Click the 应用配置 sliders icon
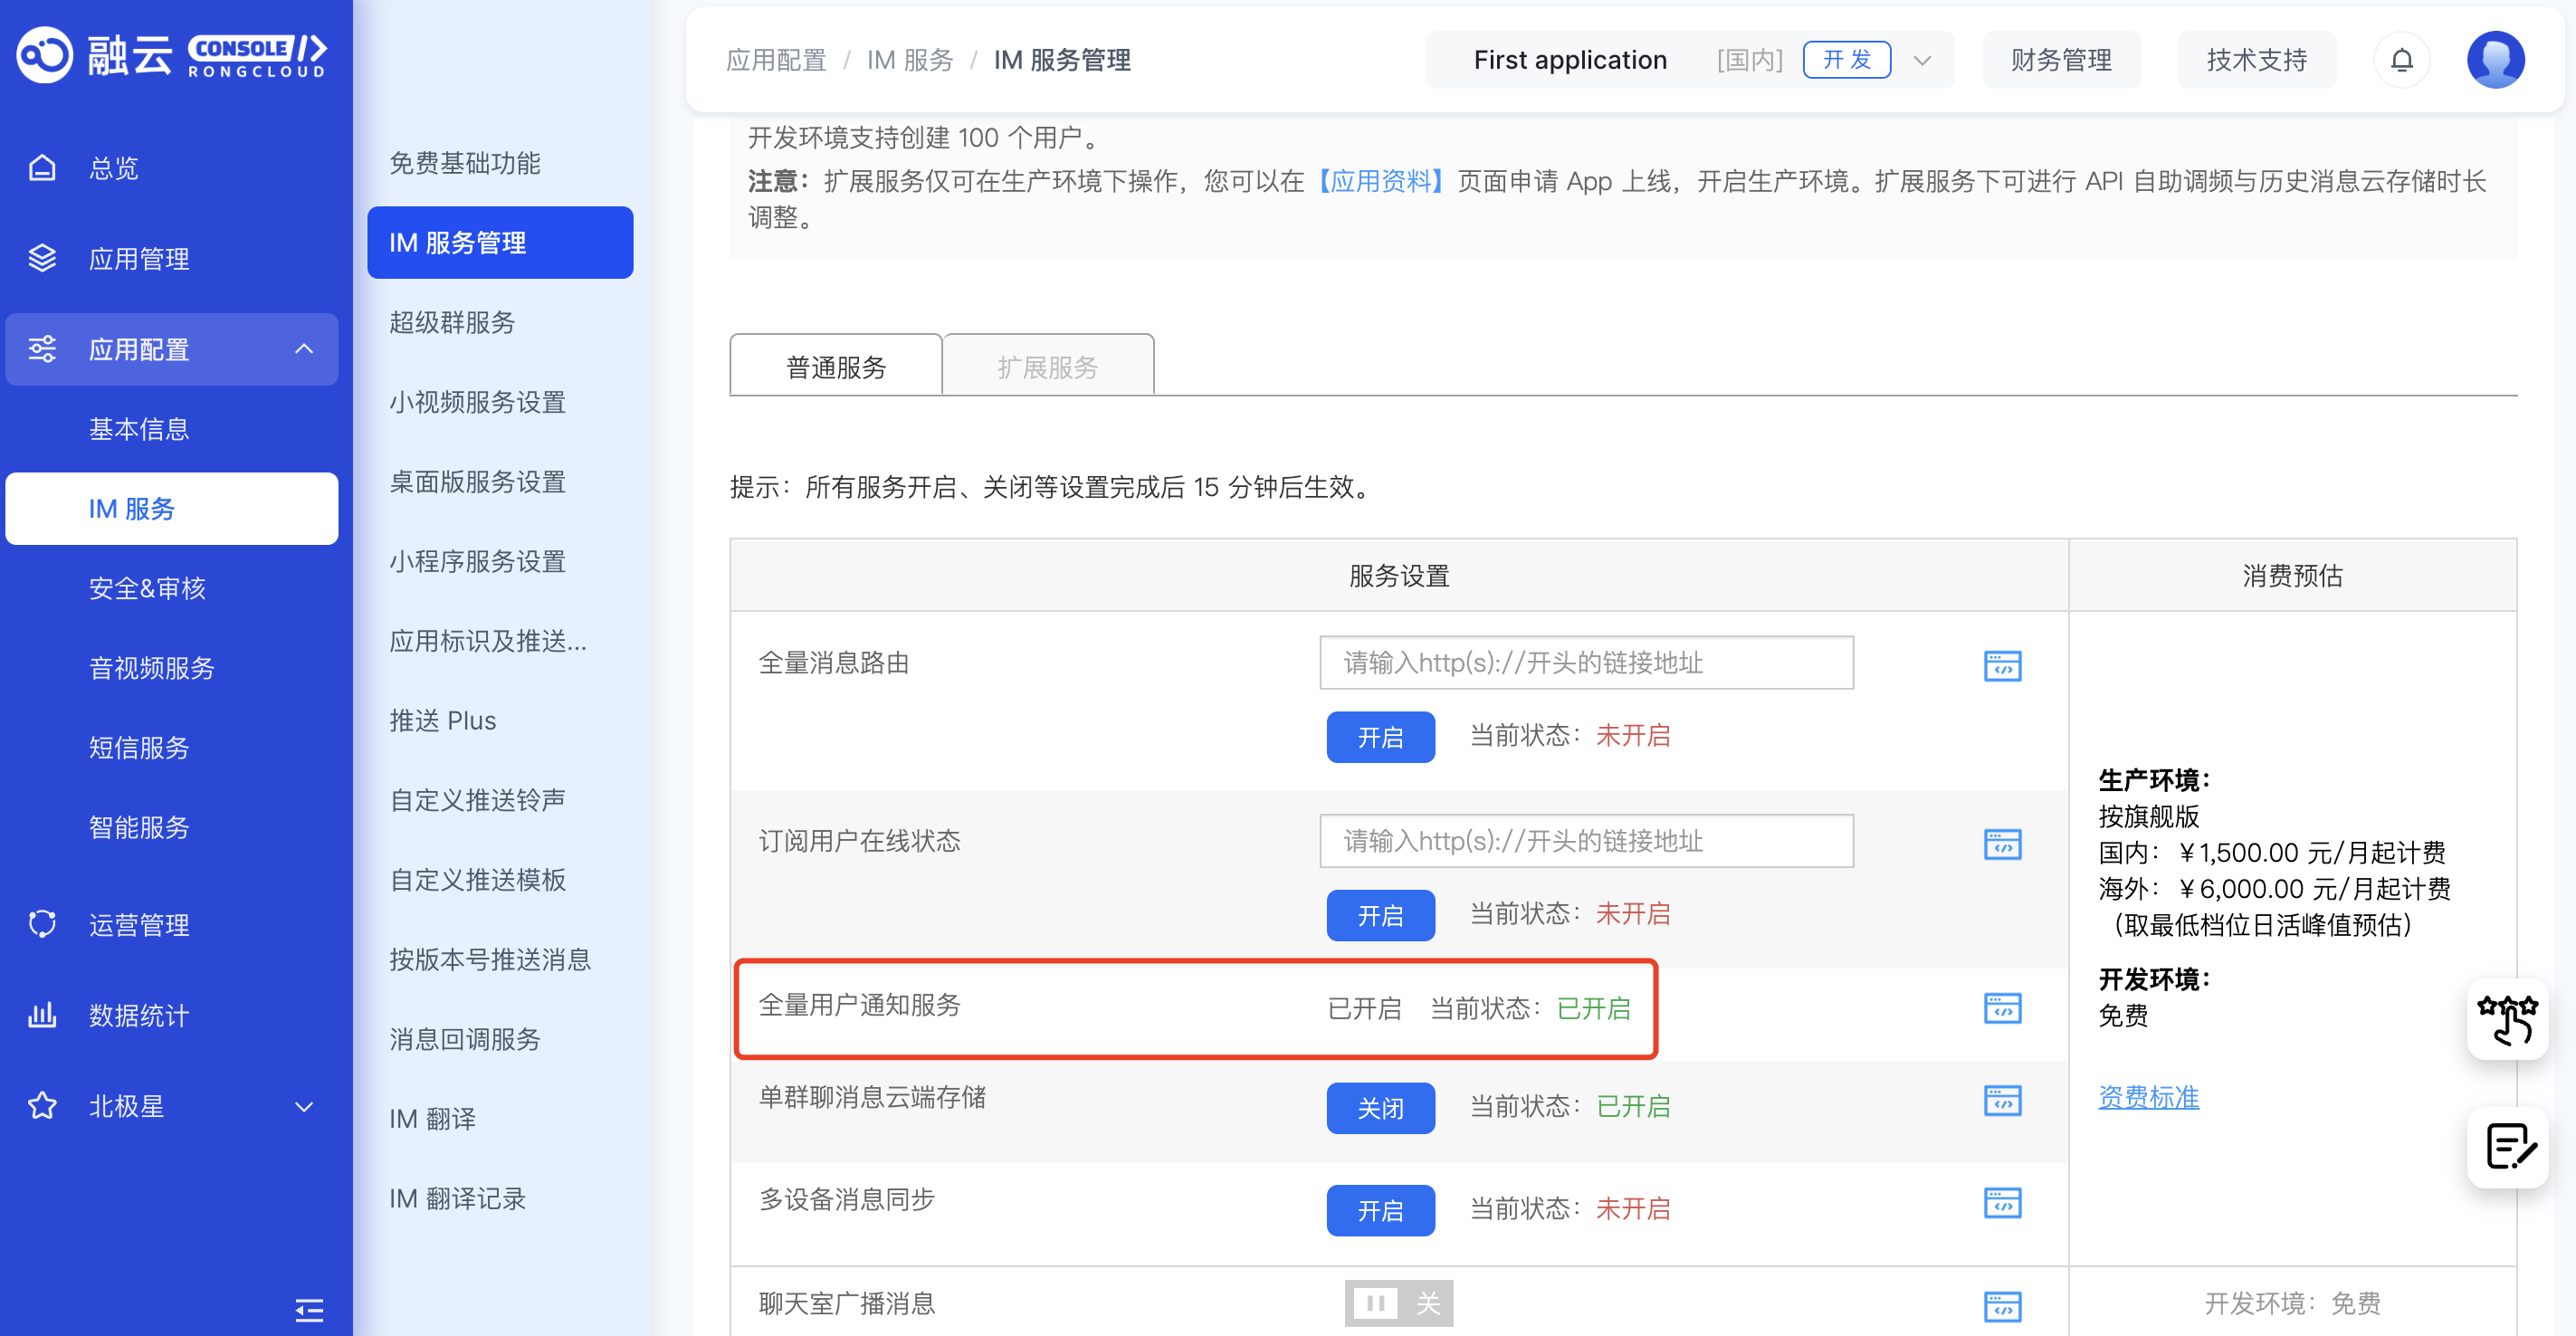The image size is (2576, 1336). (42, 349)
